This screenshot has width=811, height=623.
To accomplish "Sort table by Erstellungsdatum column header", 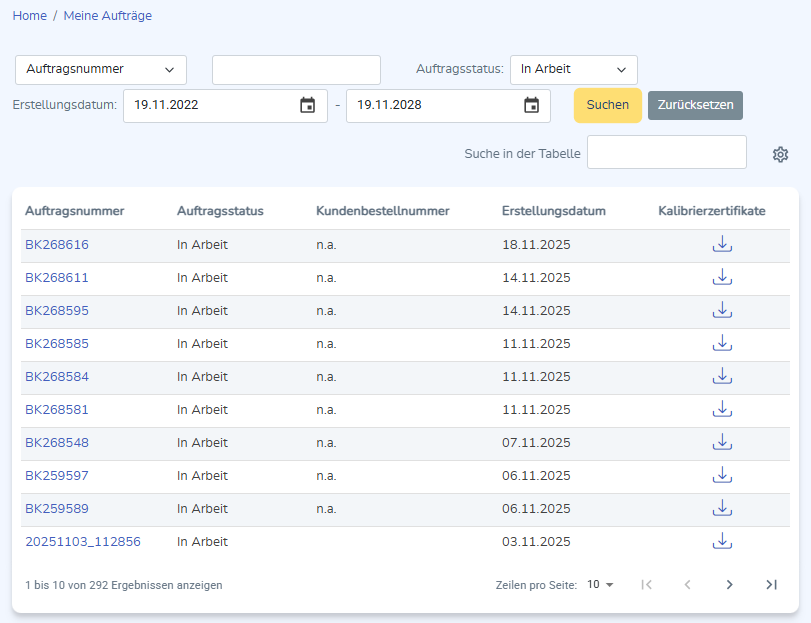I will point(554,211).
